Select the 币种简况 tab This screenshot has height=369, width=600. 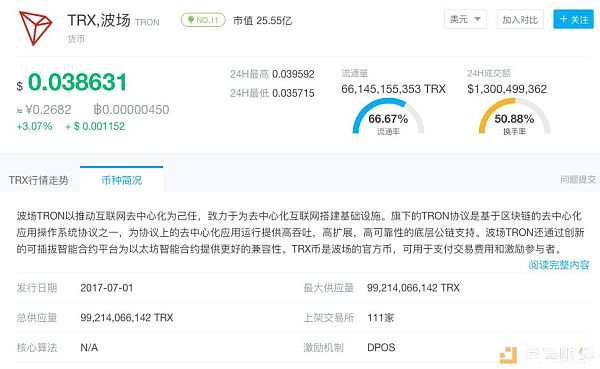coord(122,180)
